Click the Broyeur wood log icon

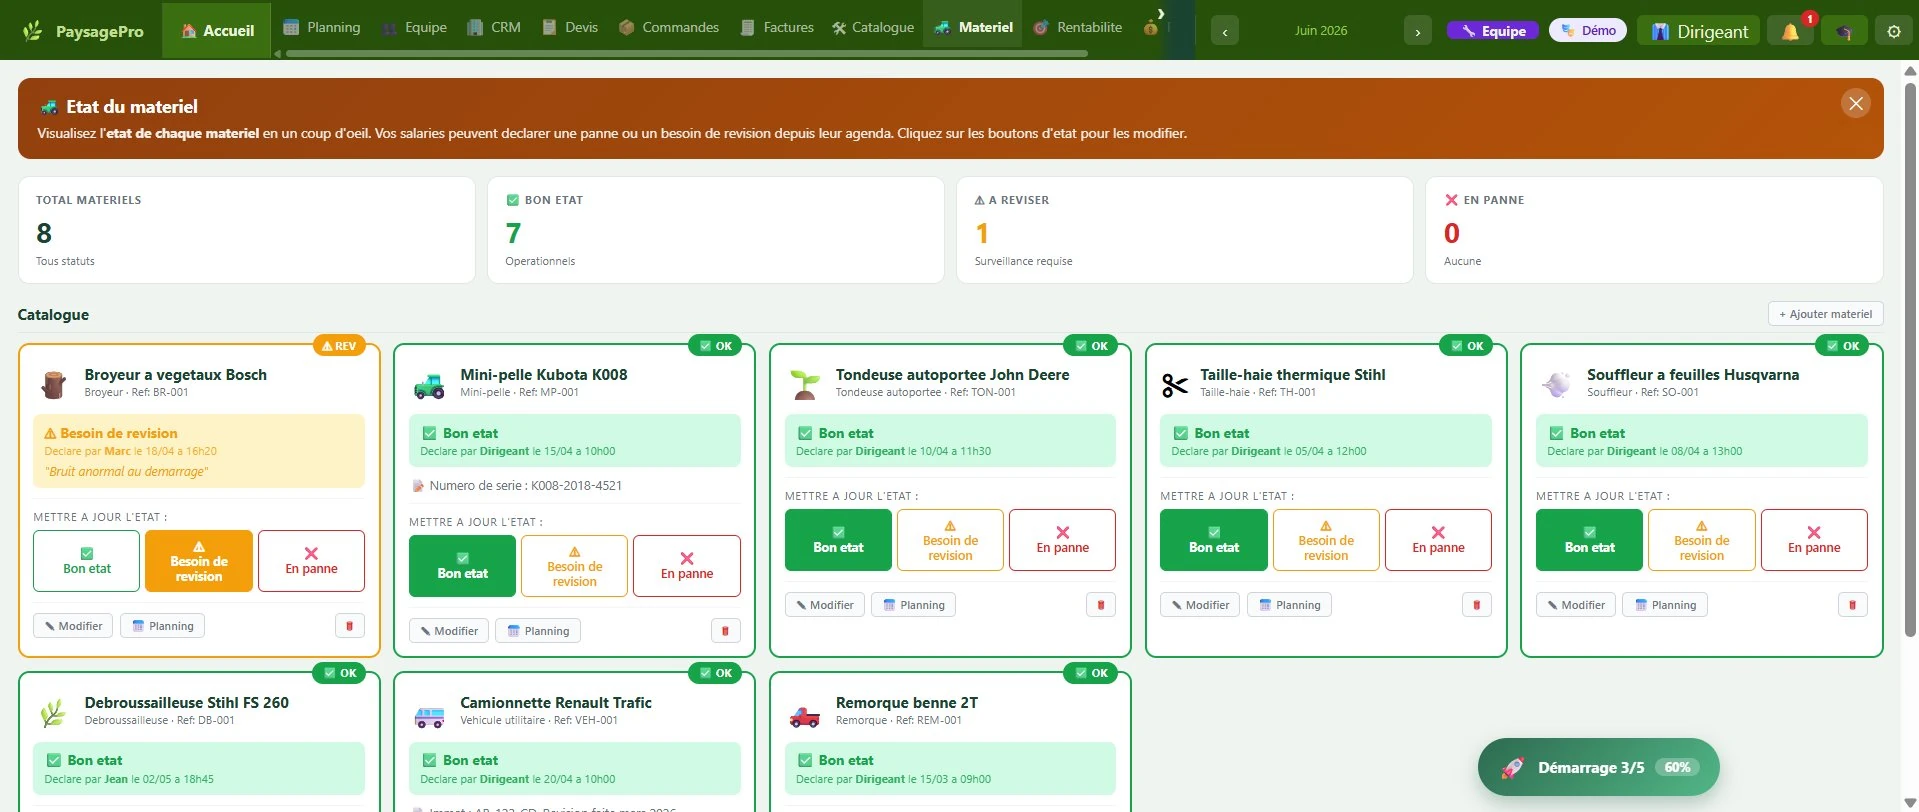point(54,384)
